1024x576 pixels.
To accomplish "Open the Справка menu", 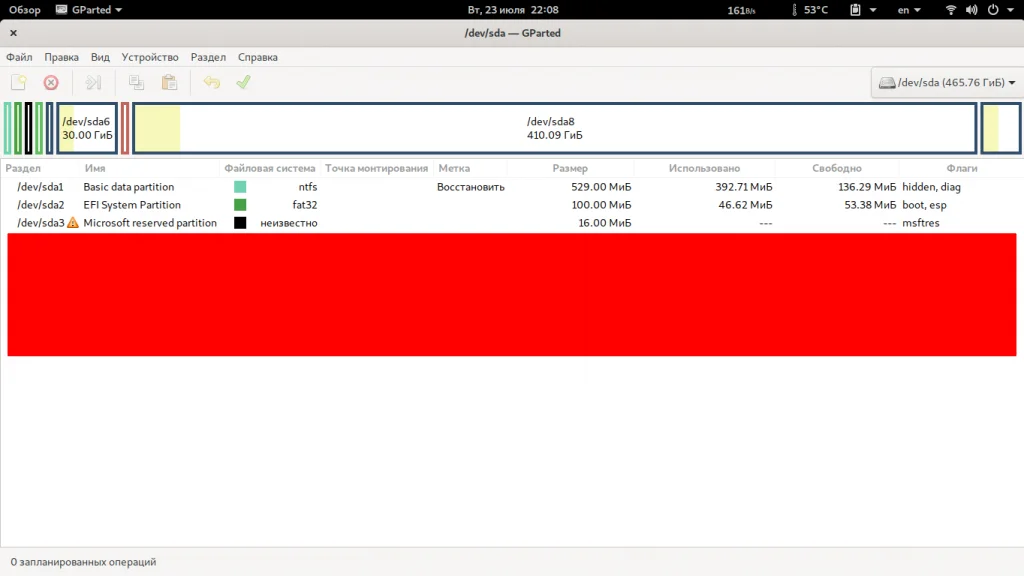I will point(257,57).
